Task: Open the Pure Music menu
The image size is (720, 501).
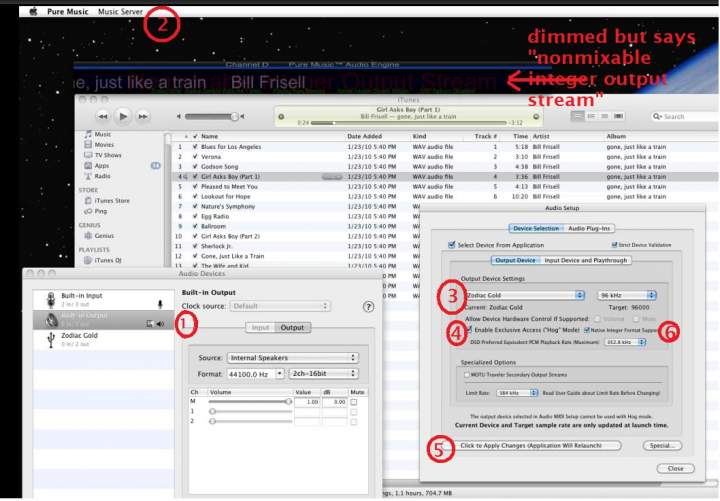Action: coord(68,11)
